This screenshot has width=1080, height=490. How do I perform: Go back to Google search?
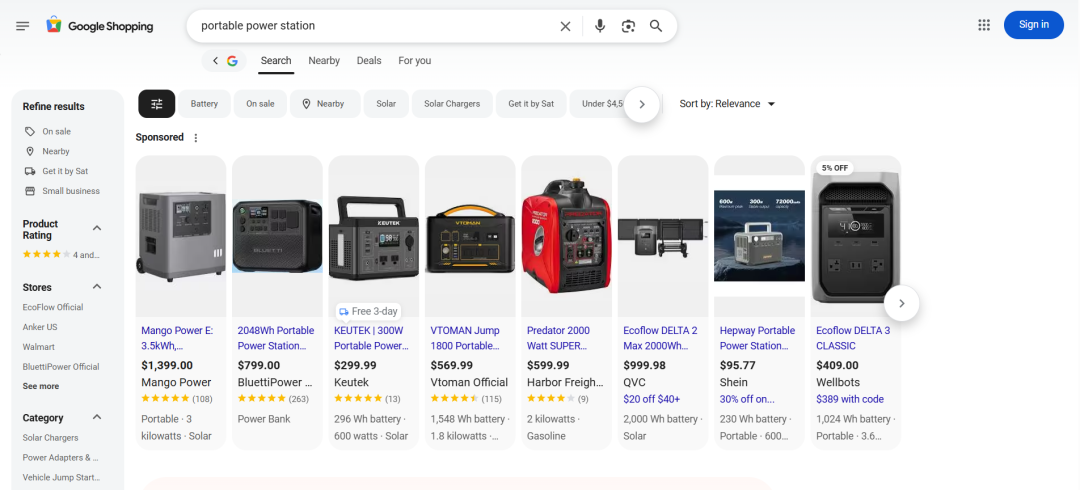click(x=224, y=61)
